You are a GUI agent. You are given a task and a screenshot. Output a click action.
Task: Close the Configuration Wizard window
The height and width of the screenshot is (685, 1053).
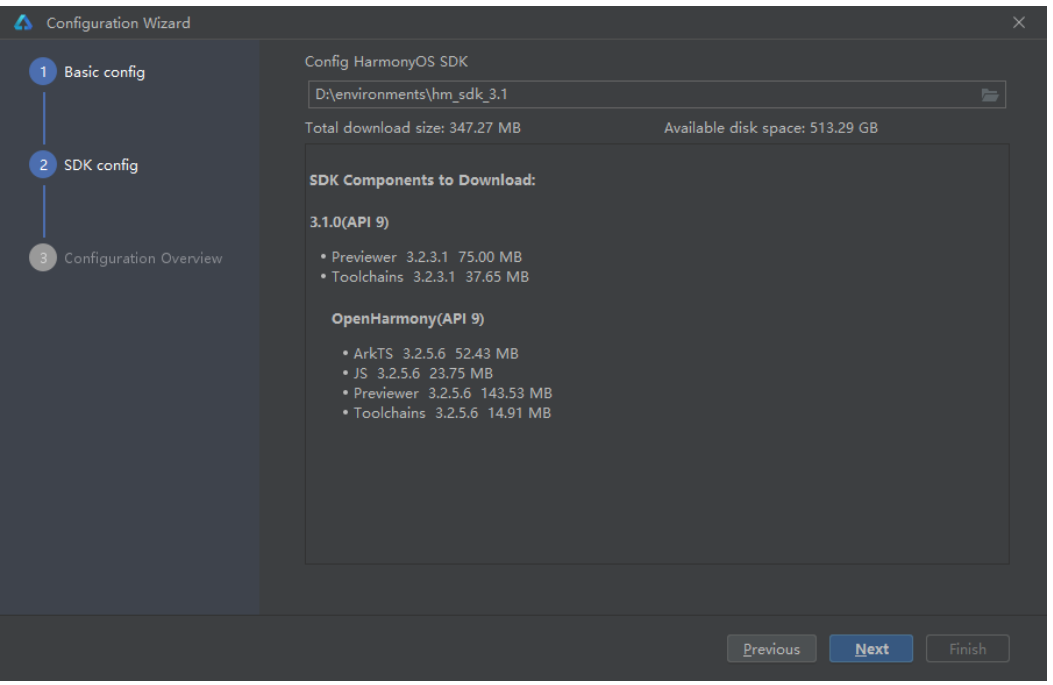pyautogui.click(x=1019, y=23)
